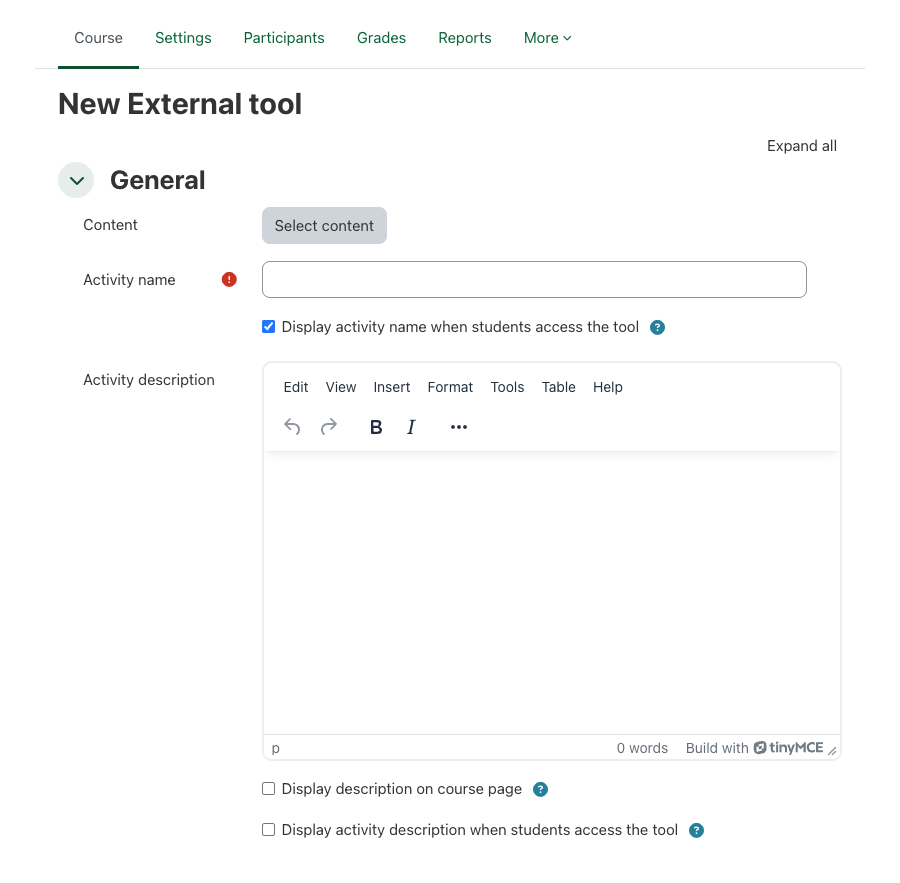Focus the Activity name text field
The height and width of the screenshot is (883, 900).
tap(534, 280)
